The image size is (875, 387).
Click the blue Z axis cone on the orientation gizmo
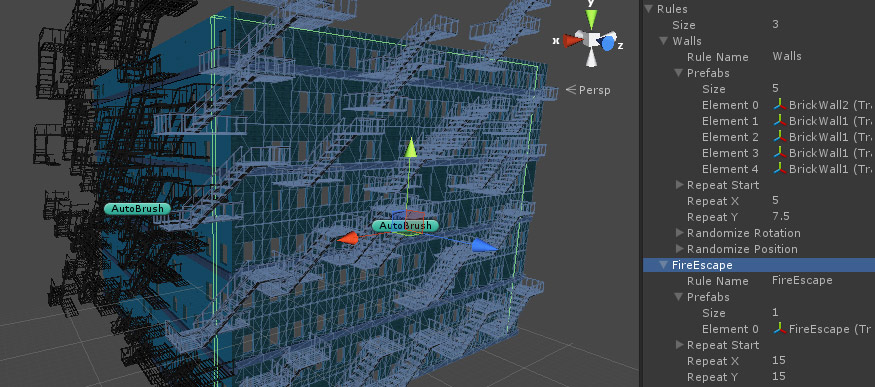[608, 43]
